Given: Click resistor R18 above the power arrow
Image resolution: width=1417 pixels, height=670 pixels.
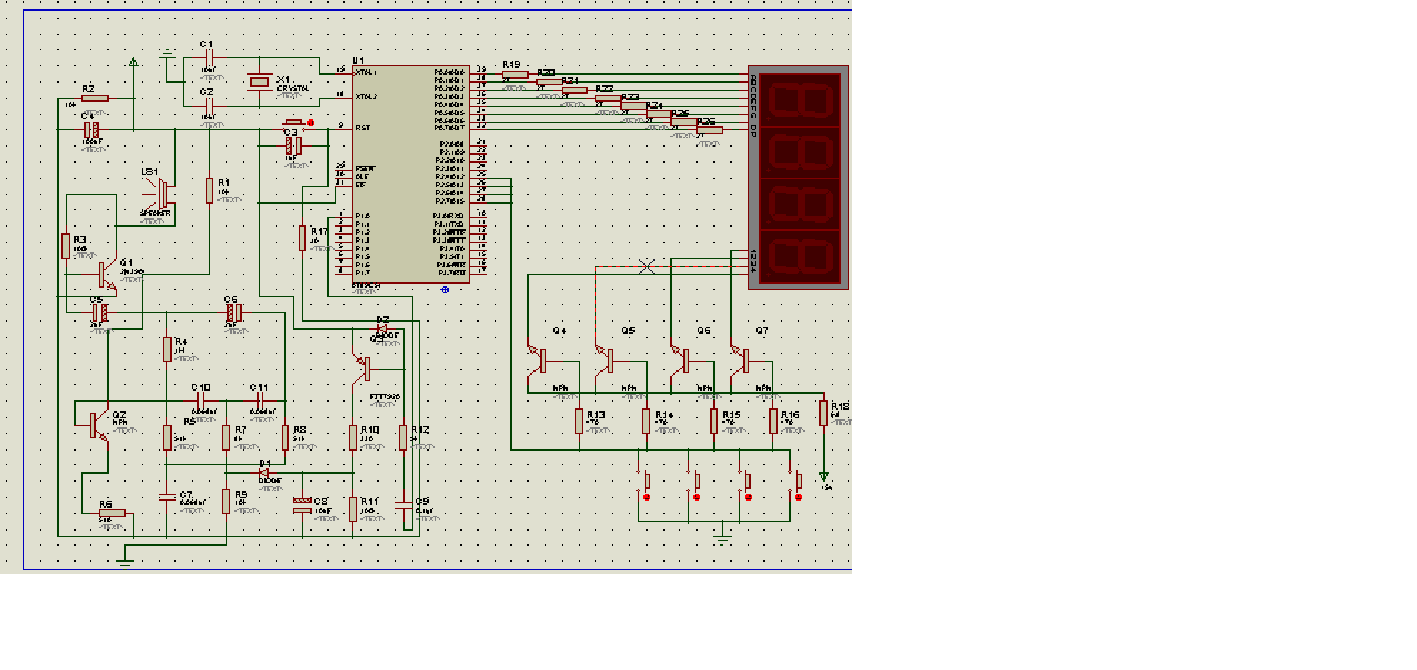Looking at the screenshot, I should click(823, 412).
